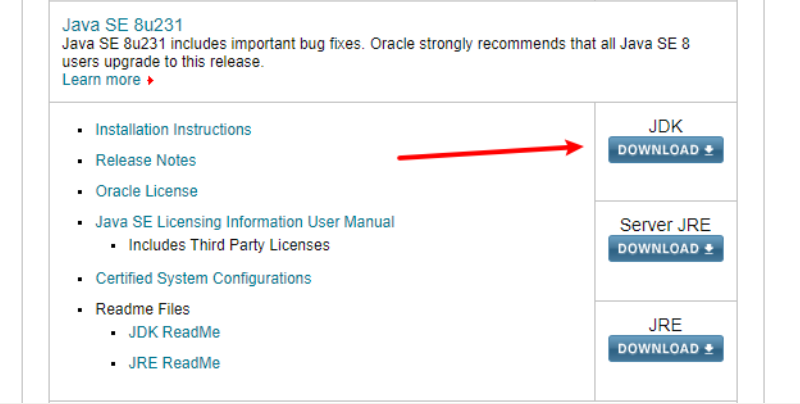Open Java SE Licensing Information User Manual
This screenshot has width=800, height=404.
[245, 222]
